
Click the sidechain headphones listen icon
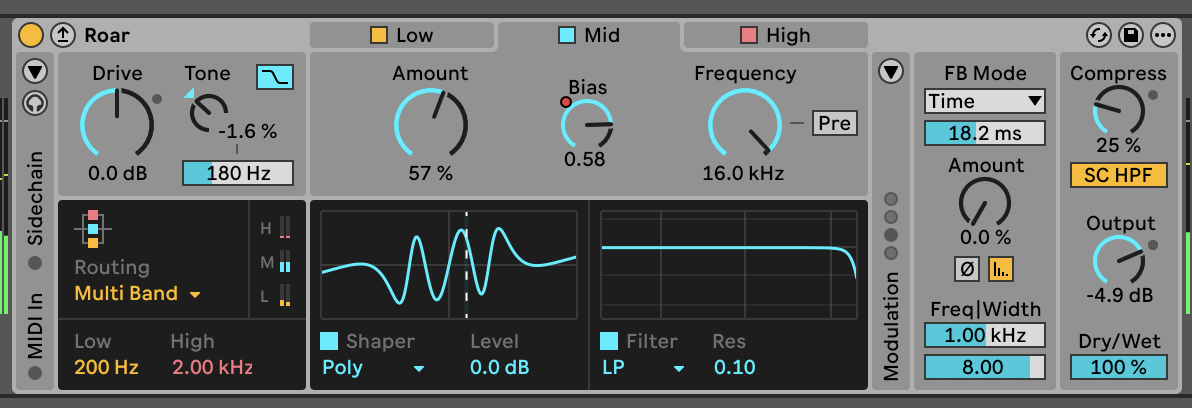(x=35, y=103)
